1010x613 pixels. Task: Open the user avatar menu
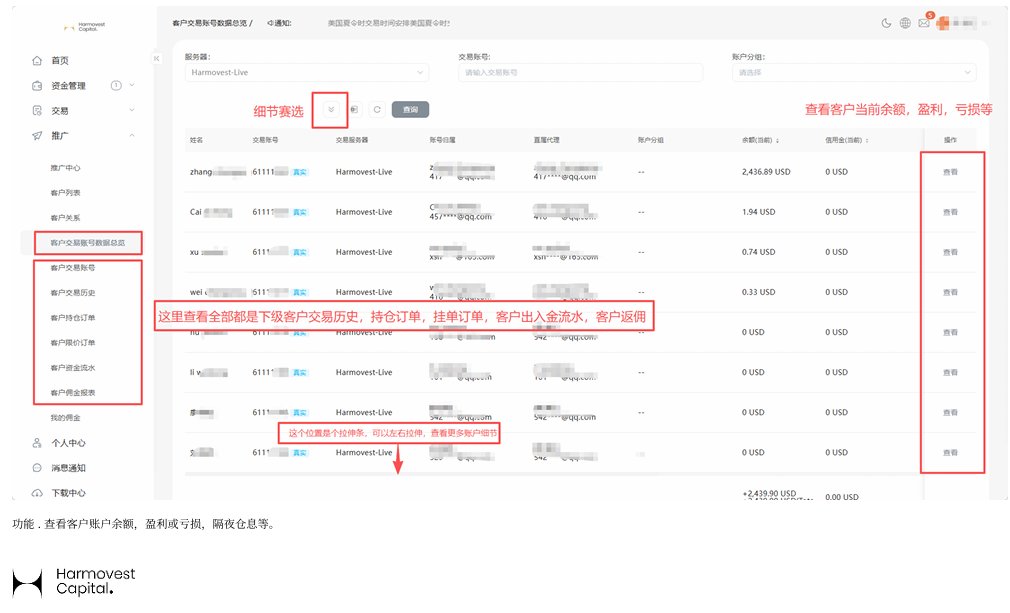pyautogui.click(x=943, y=23)
